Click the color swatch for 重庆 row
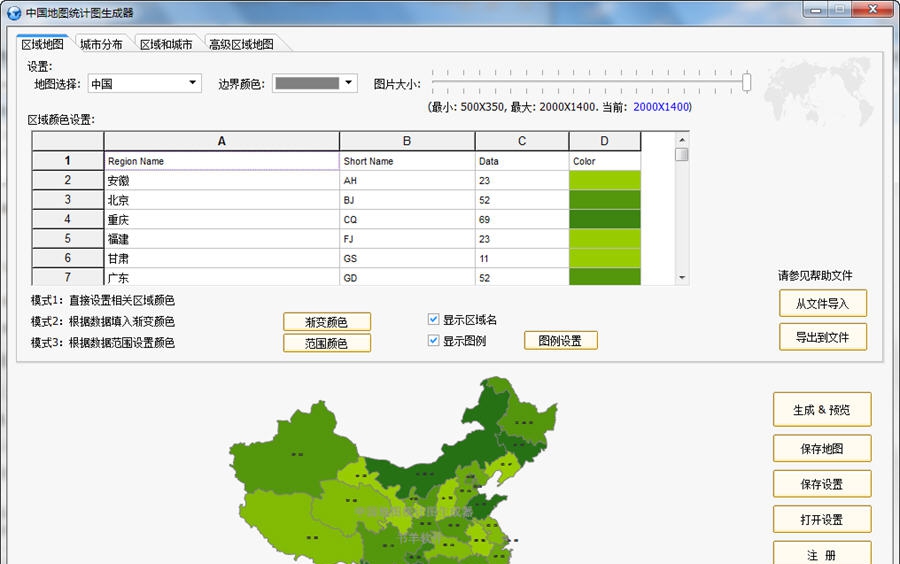 605,219
